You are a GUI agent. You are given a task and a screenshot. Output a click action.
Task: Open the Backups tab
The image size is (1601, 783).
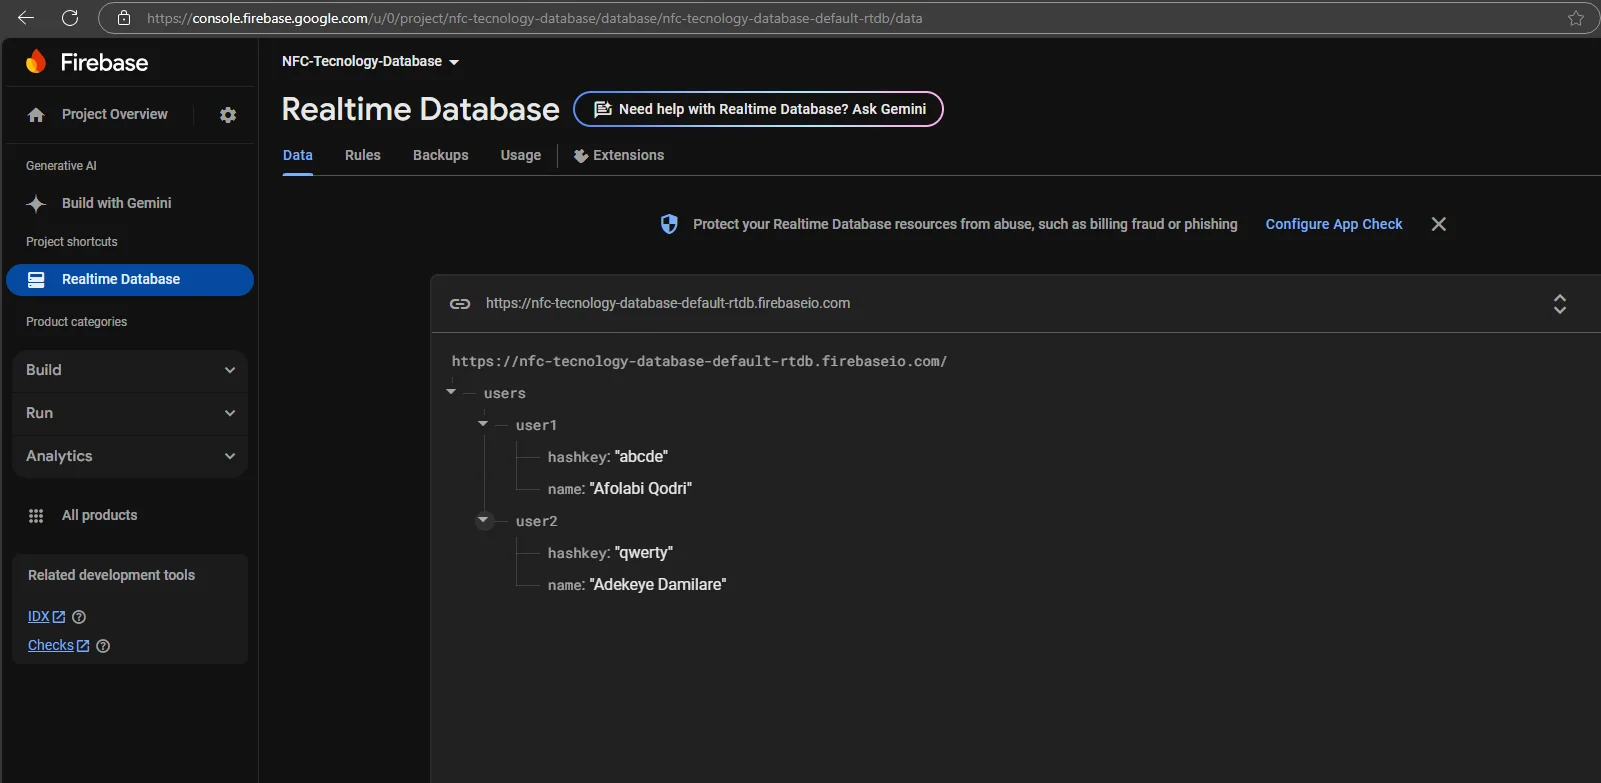coord(441,155)
